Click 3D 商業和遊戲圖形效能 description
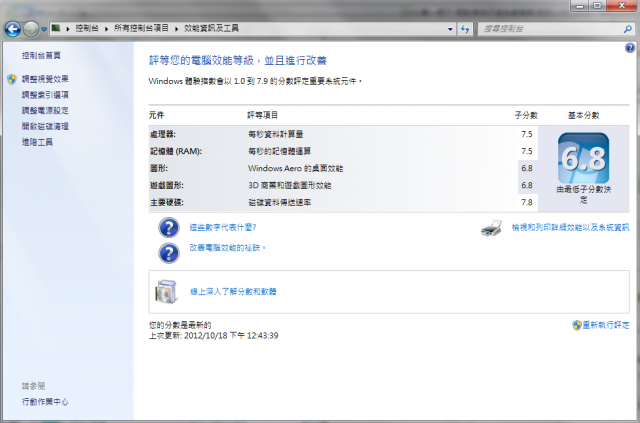This screenshot has height=423, width=640. click(x=290, y=185)
